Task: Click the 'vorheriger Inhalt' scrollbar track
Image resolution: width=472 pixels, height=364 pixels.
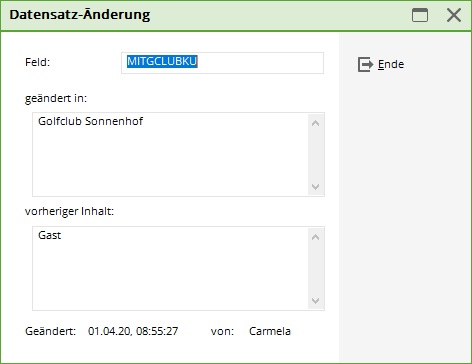Action: point(315,269)
